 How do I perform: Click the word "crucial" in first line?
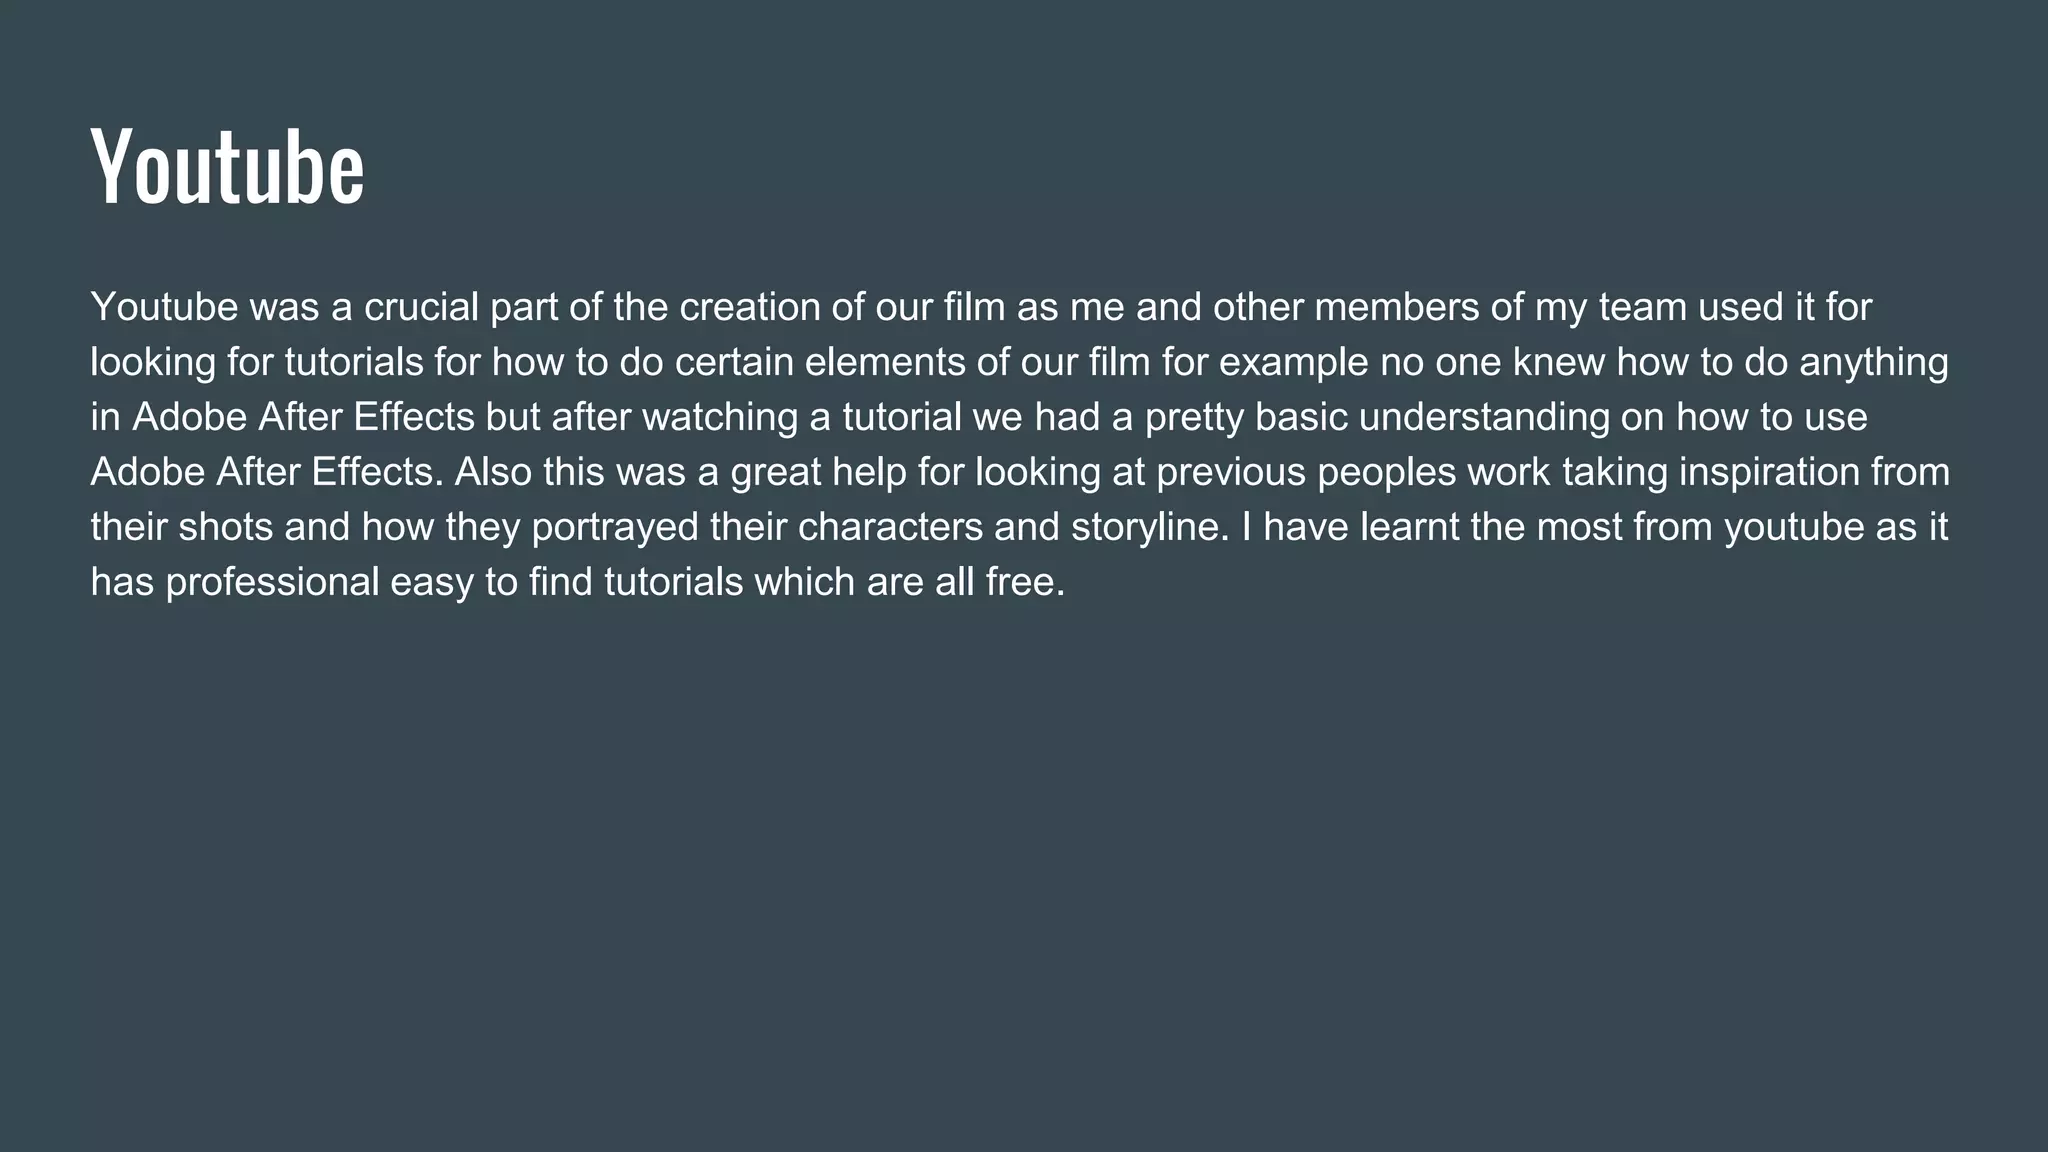(x=422, y=307)
